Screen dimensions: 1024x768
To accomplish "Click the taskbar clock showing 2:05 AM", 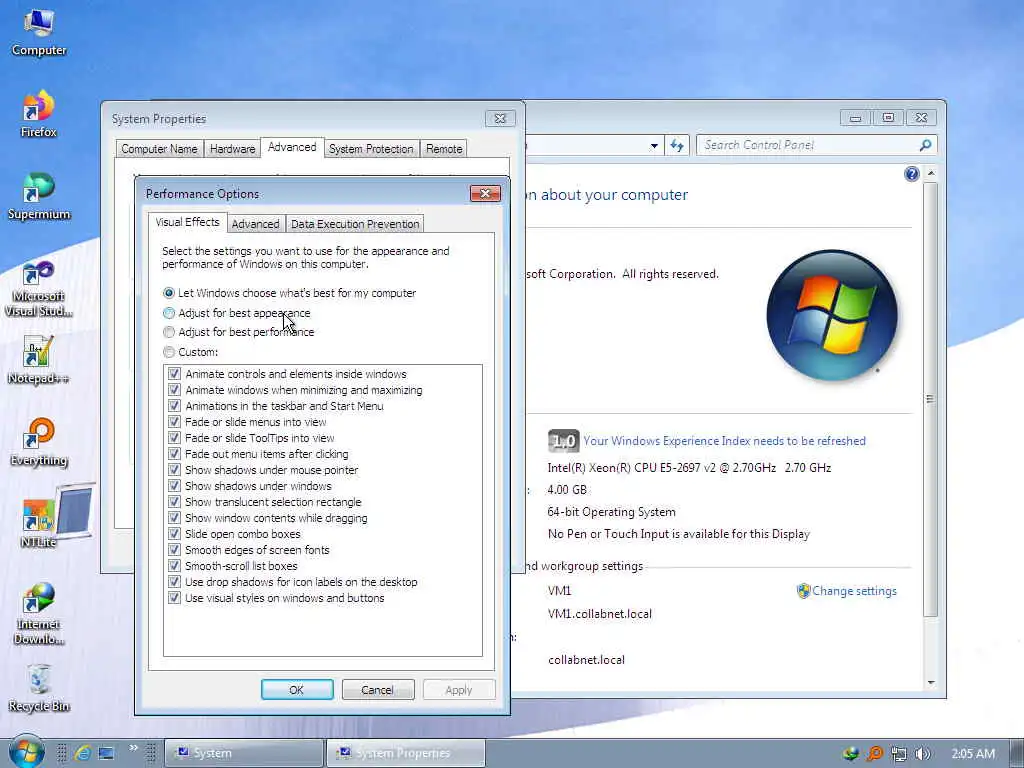I will coord(973,754).
